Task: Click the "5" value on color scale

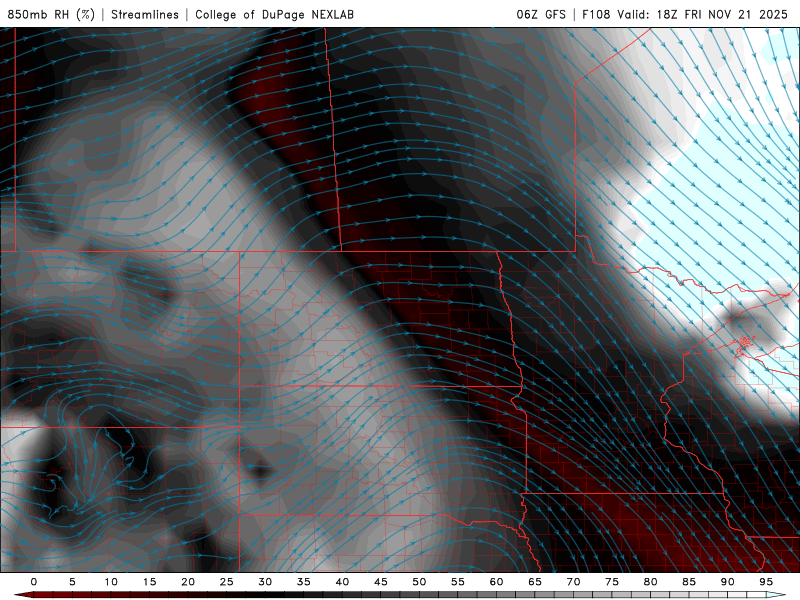Action: [x=72, y=582]
